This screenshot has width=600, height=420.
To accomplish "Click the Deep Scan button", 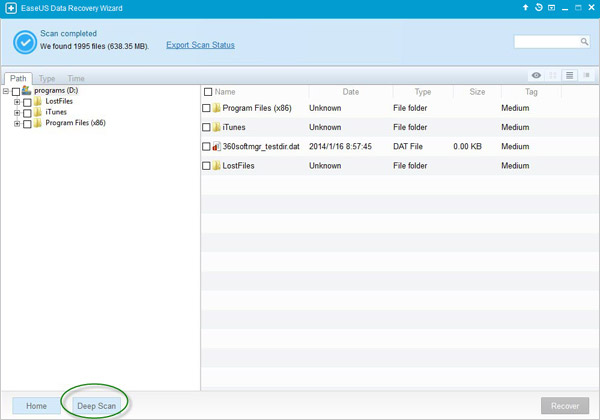I will pos(97,406).
